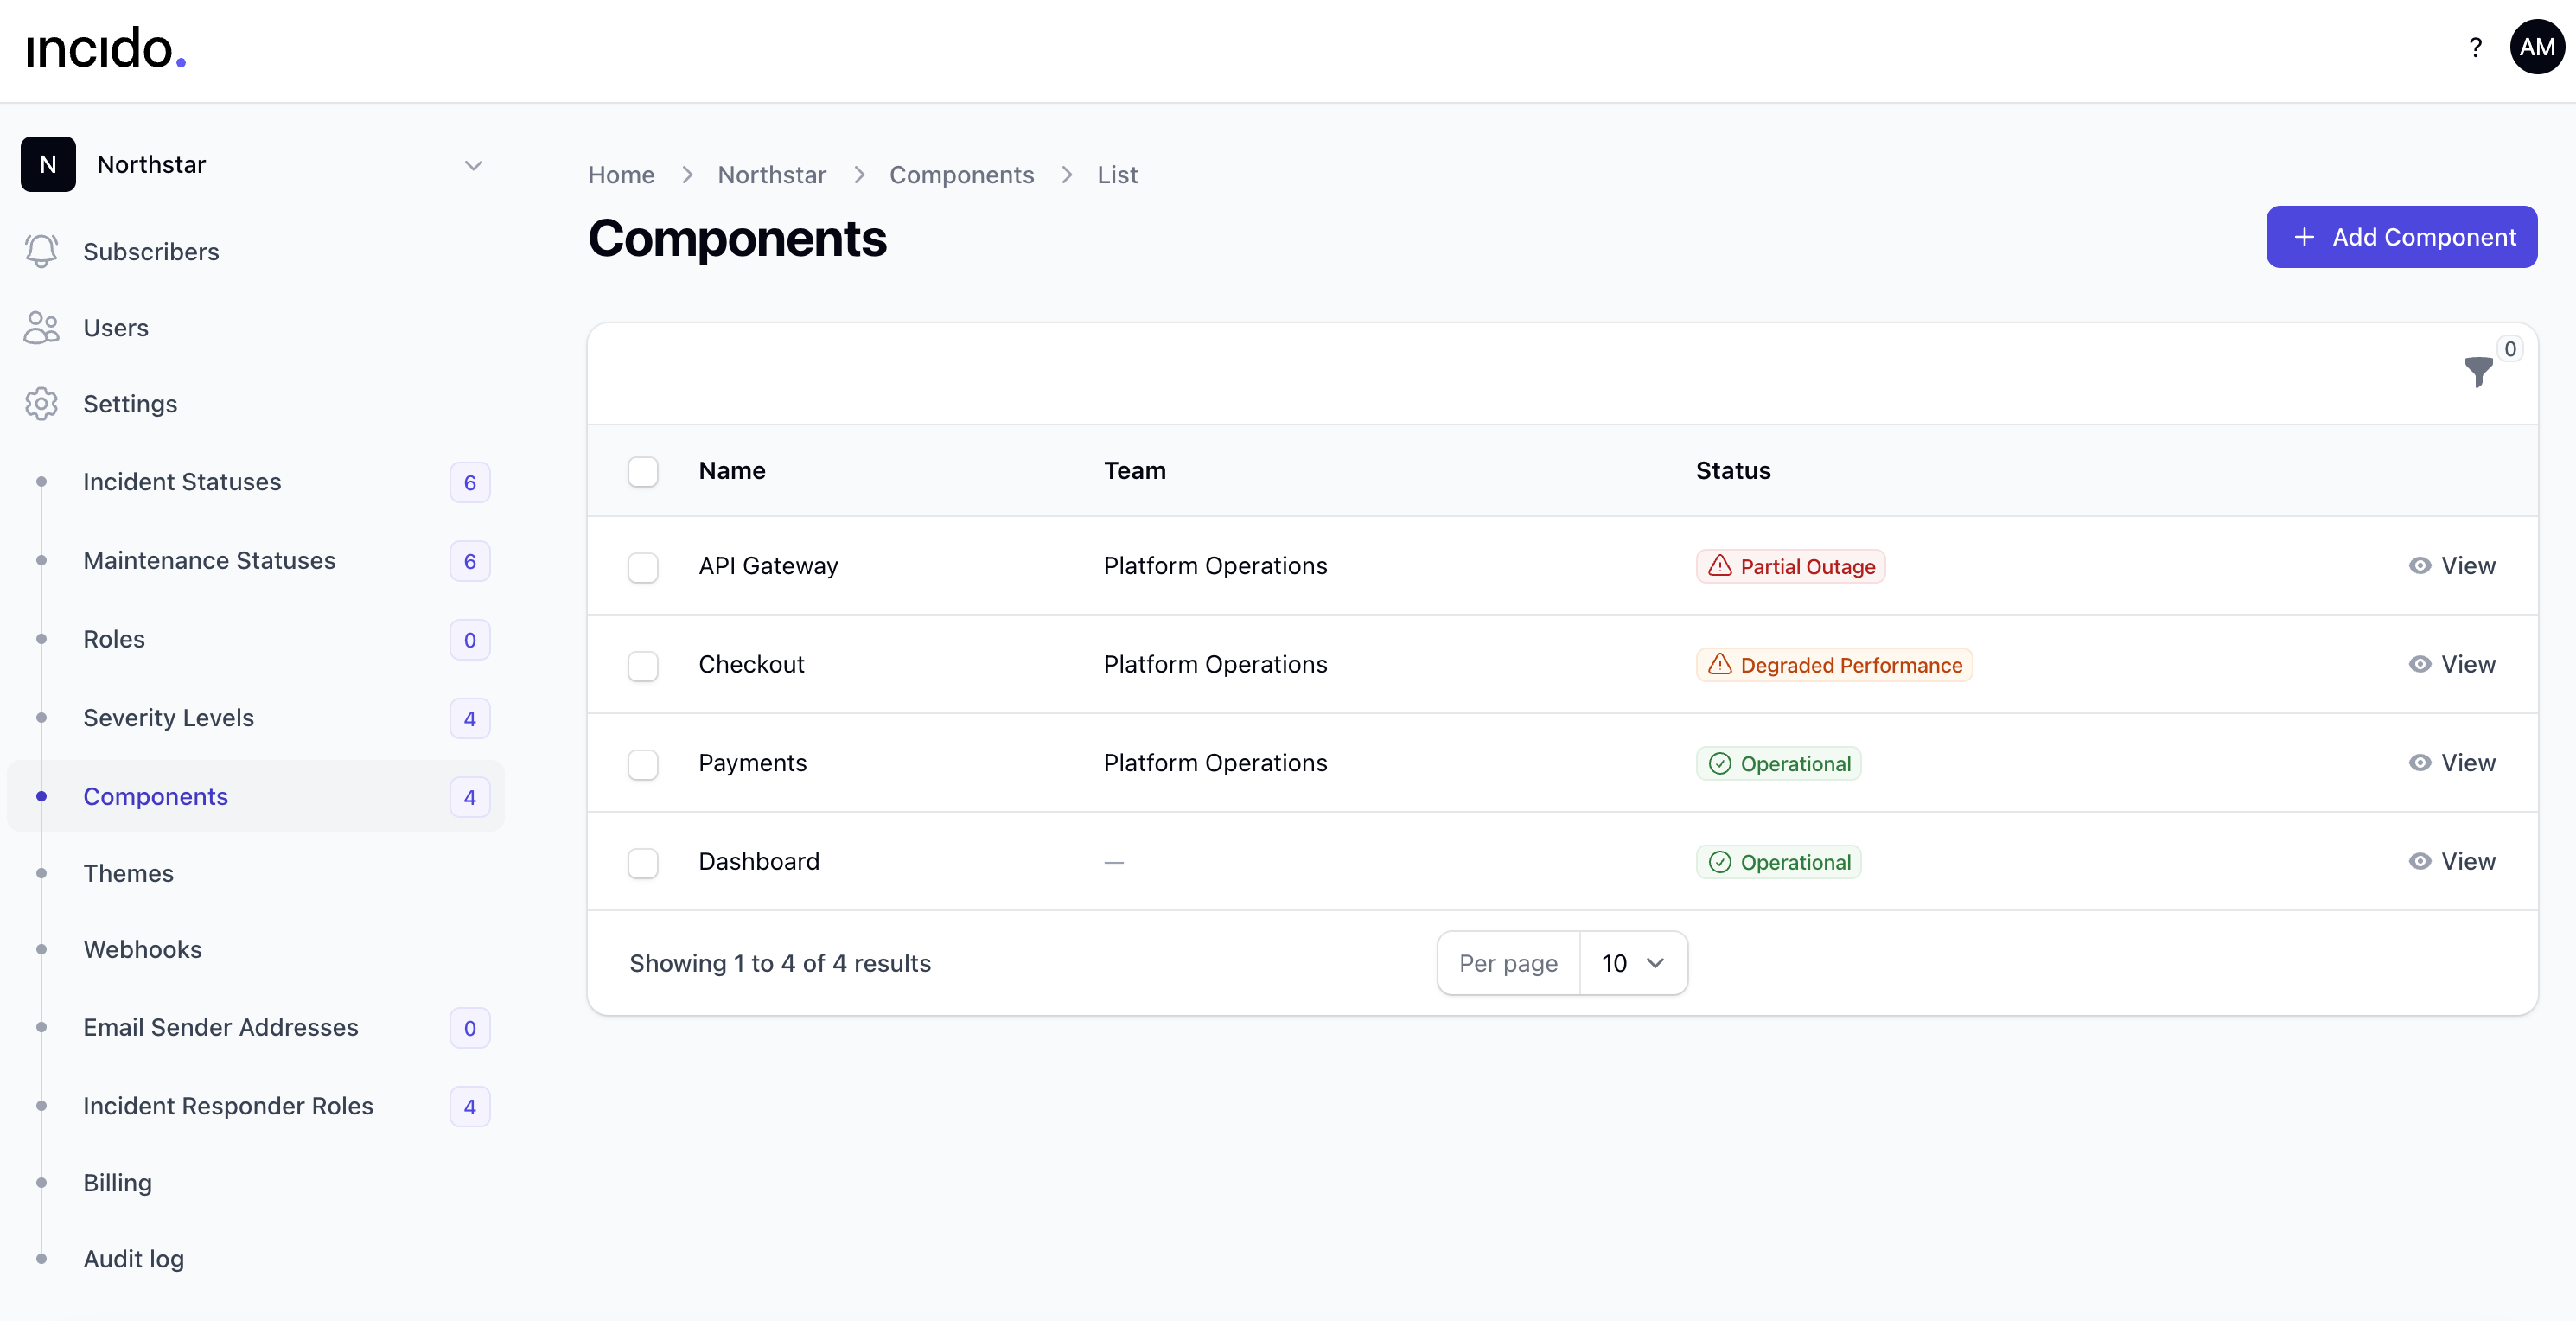Expand the Northstar workspace switcher chevron
The width and height of the screenshot is (2576, 1321).
pyautogui.click(x=473, y=165)
